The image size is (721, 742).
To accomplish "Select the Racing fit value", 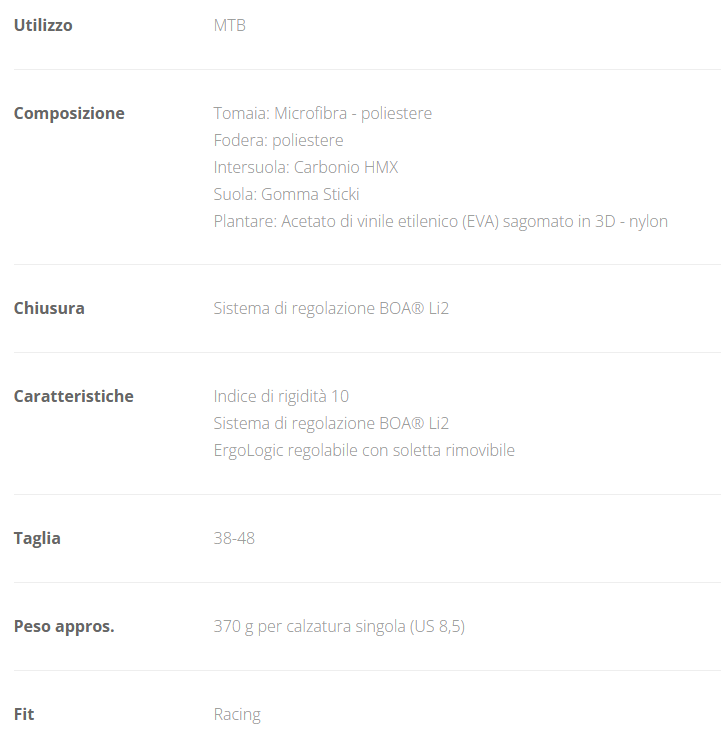I will 237,714.
